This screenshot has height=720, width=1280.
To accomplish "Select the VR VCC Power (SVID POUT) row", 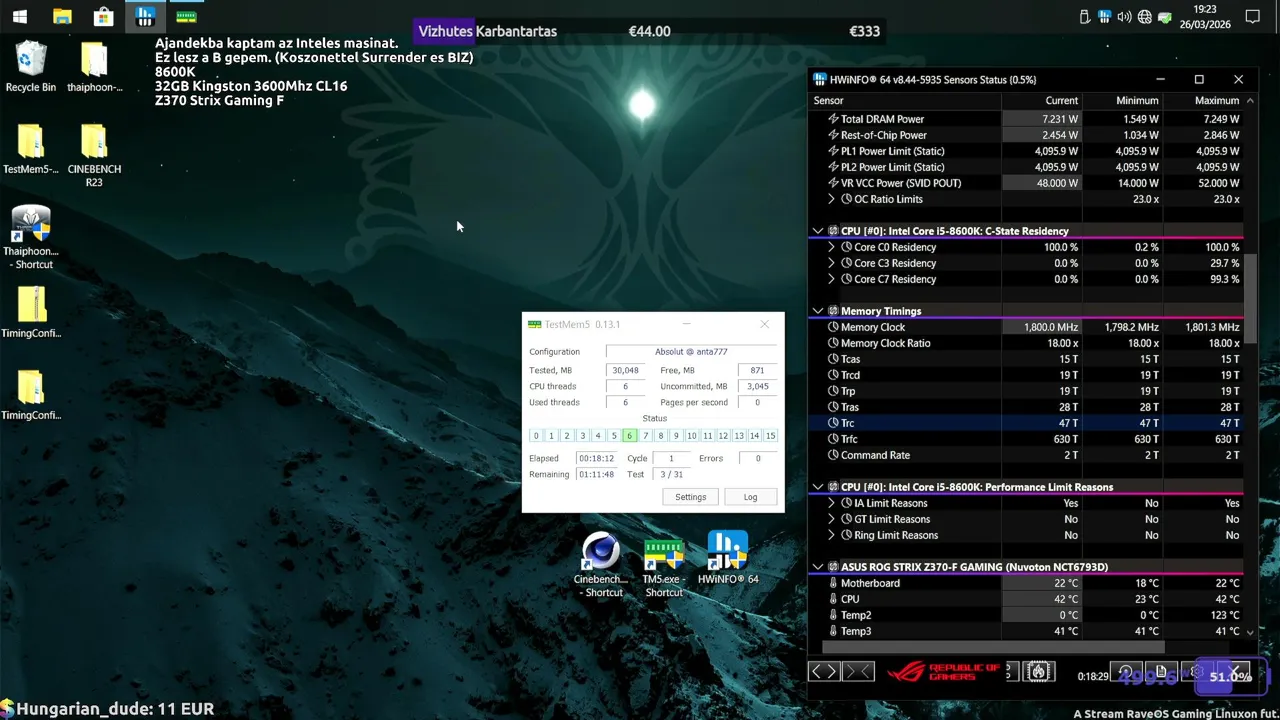I will tap(1026, 183).
